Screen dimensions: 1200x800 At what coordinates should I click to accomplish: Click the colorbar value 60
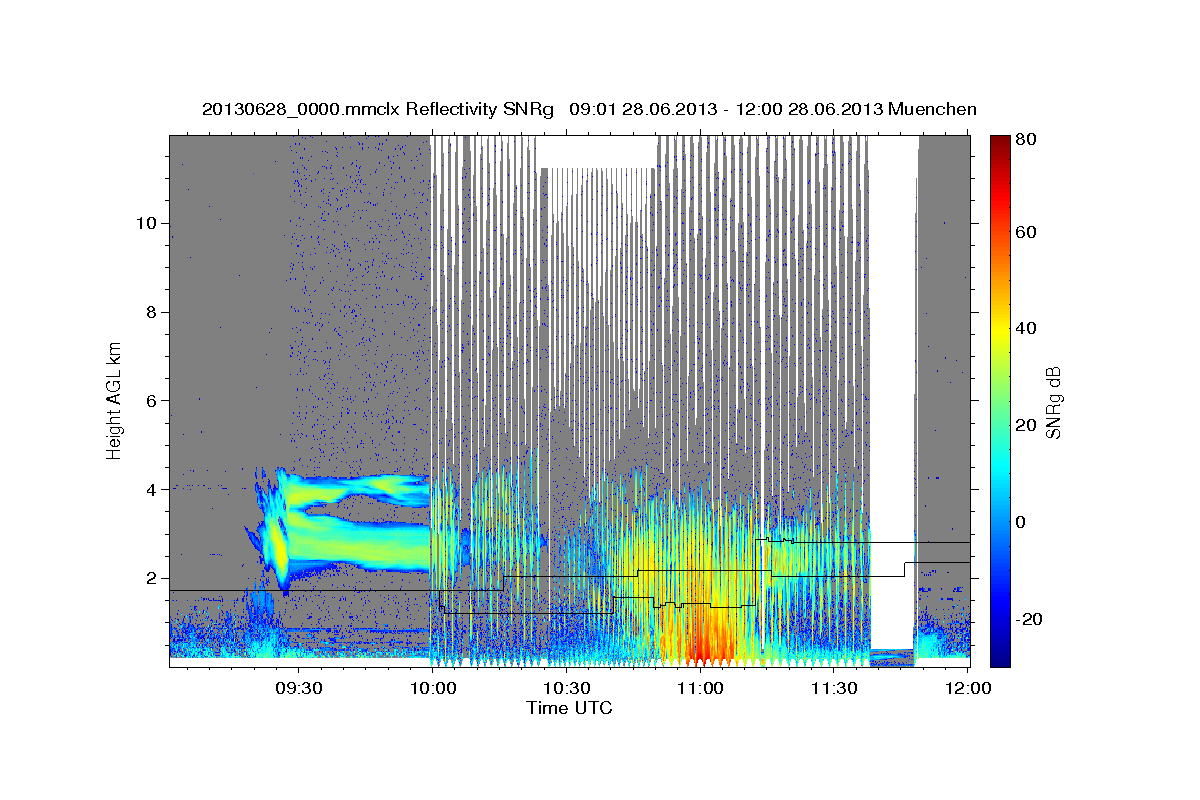[1025, 232]
